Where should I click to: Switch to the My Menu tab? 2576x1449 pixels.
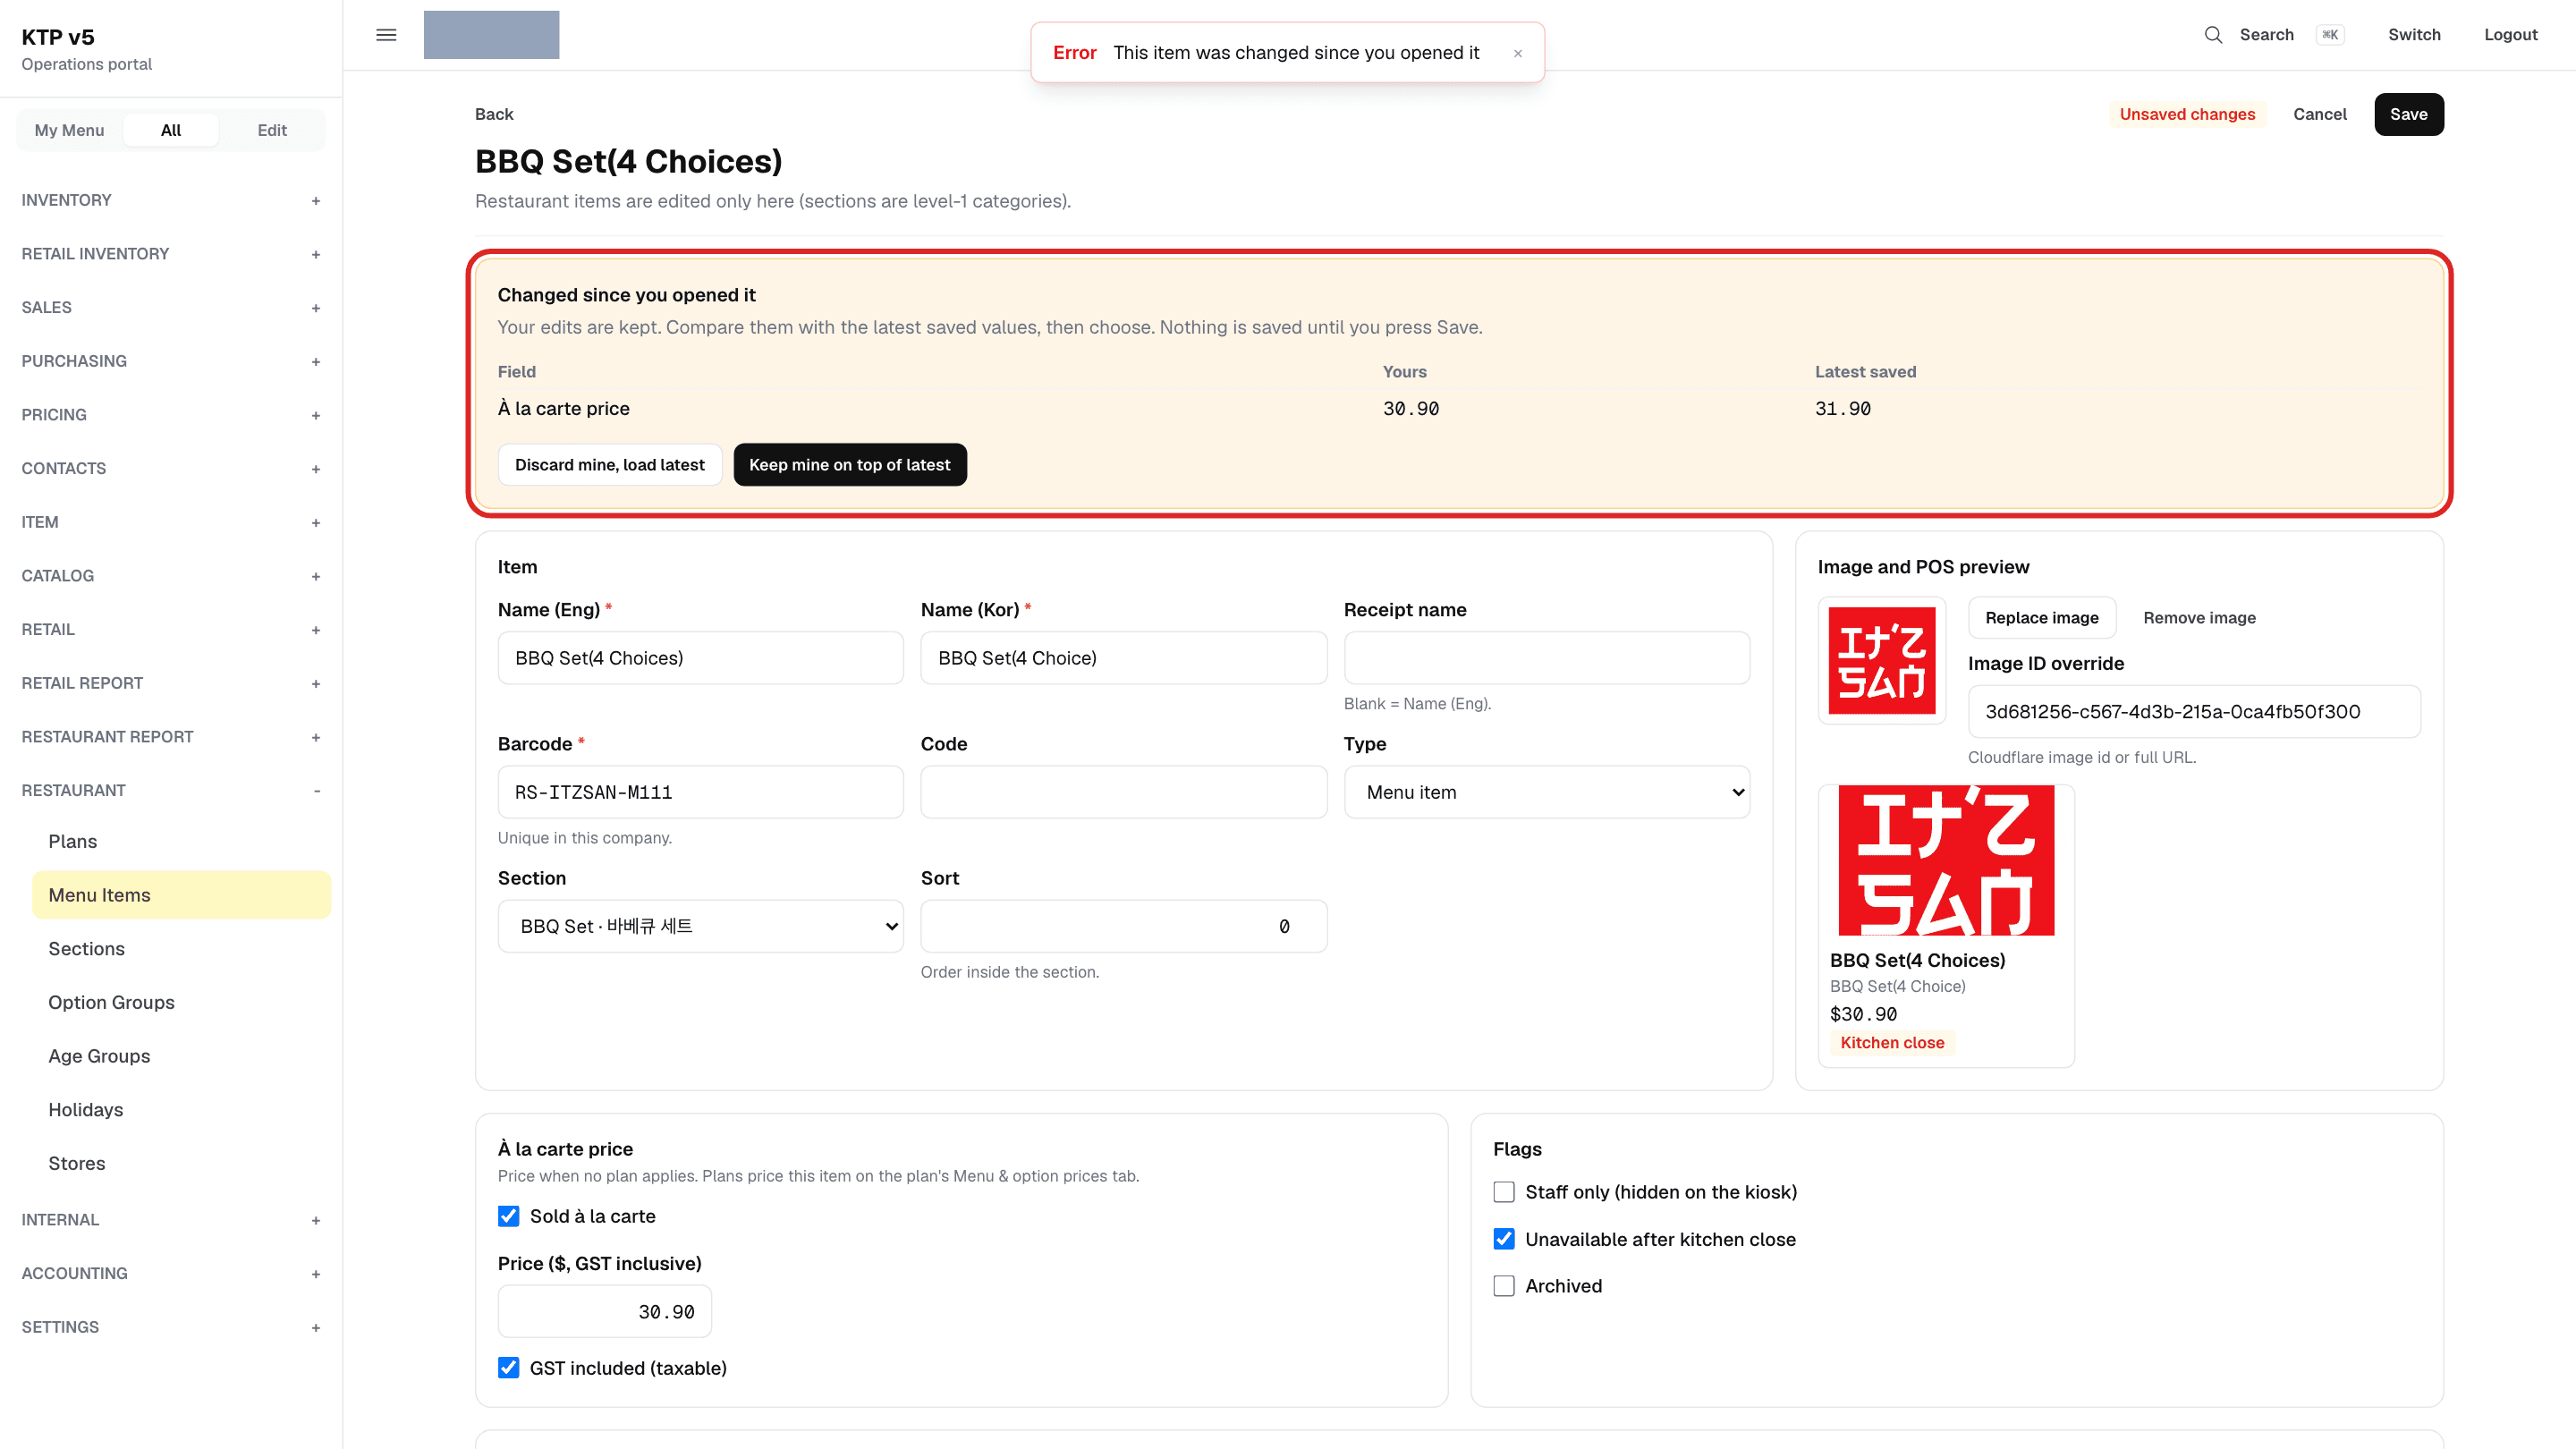pyautogui.click(x=69, y=130)
